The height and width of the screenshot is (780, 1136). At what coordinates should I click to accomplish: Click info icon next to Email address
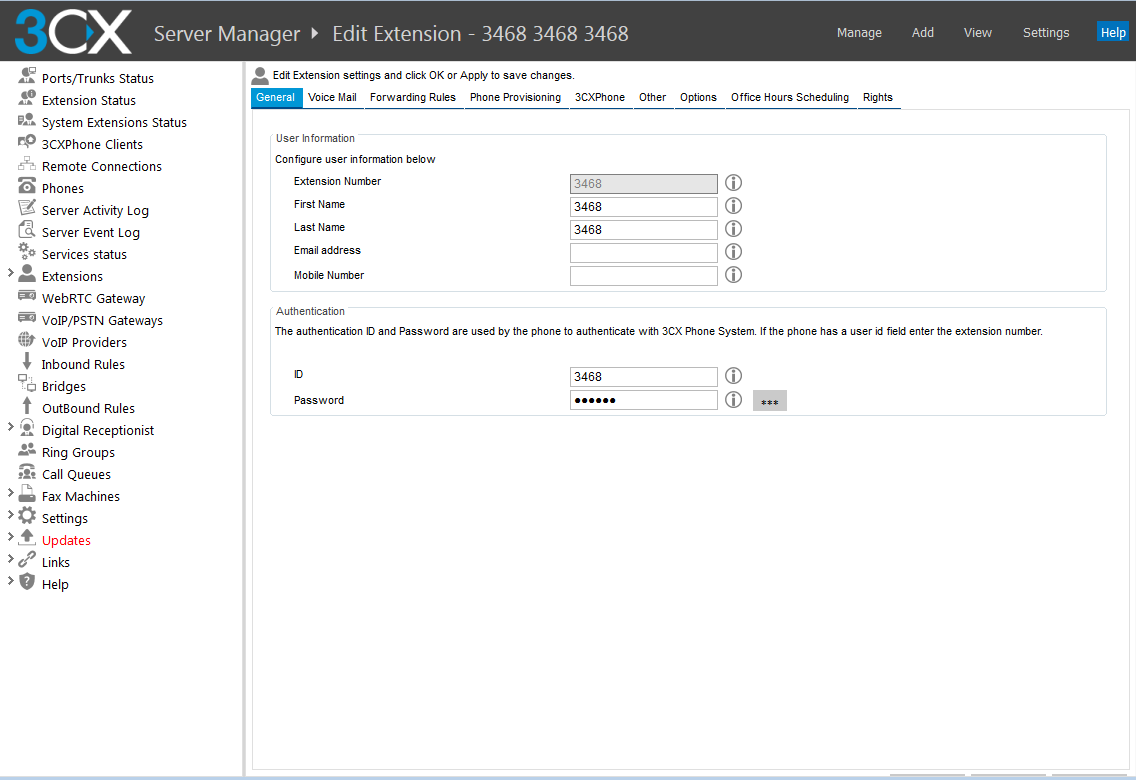click(x=733, y=252)
